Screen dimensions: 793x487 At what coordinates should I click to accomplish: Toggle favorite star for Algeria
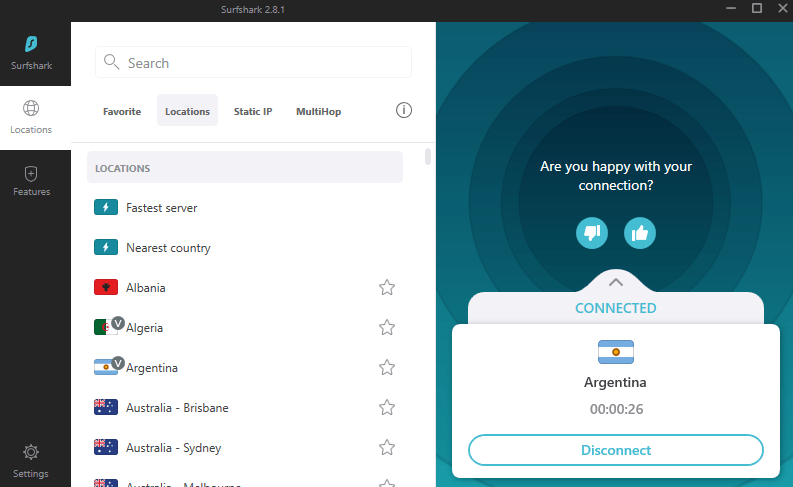click(x=387, y=327)
